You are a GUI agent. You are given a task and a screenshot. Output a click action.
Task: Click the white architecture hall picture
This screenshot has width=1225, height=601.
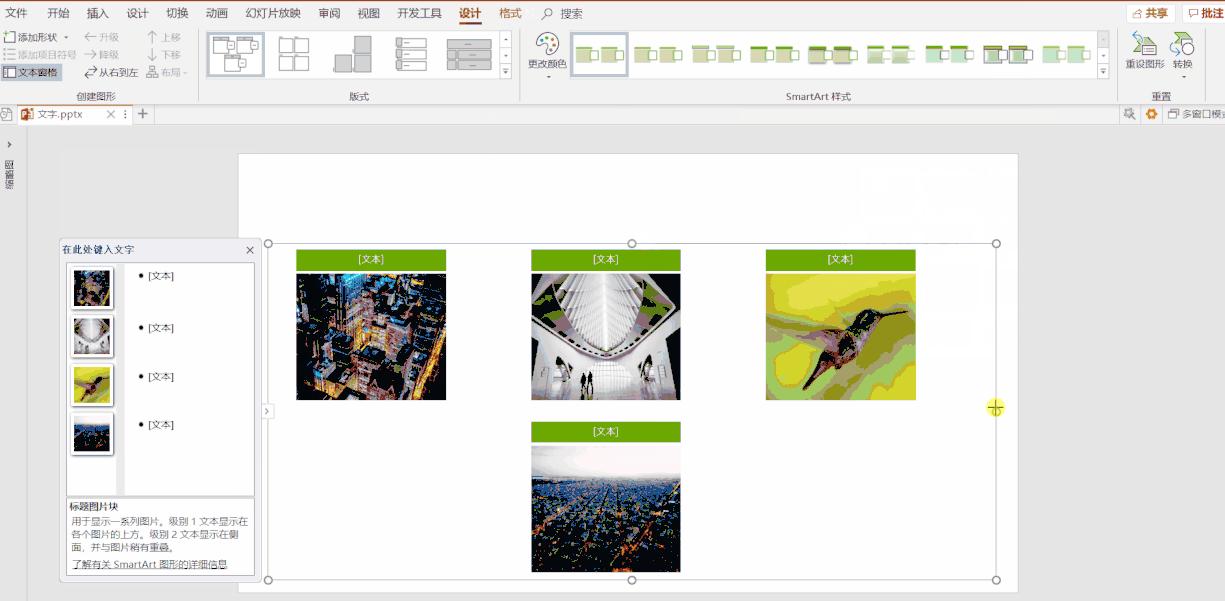pyautogui.click(x=605, y=337)
